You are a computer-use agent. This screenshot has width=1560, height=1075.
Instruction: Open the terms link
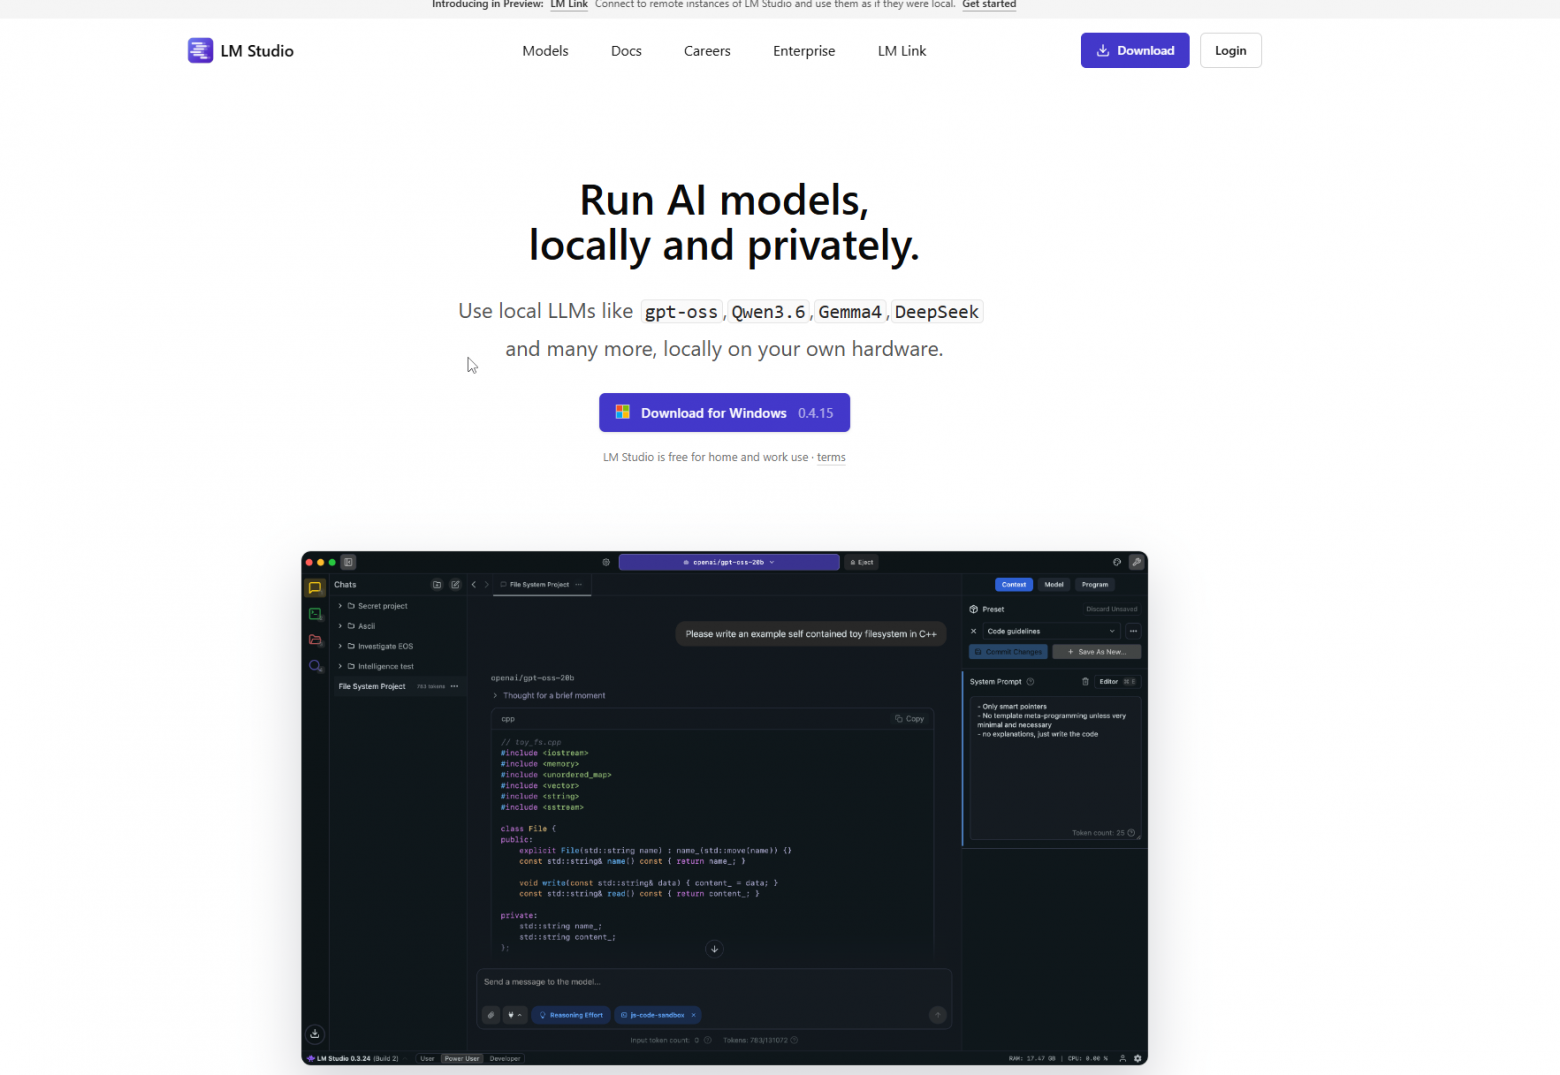pos(831,457)
